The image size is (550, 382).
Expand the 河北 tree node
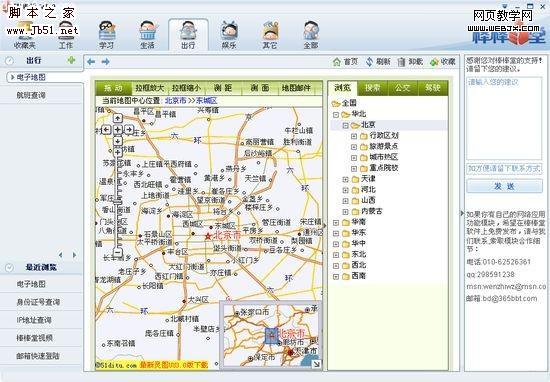[346, 190]
